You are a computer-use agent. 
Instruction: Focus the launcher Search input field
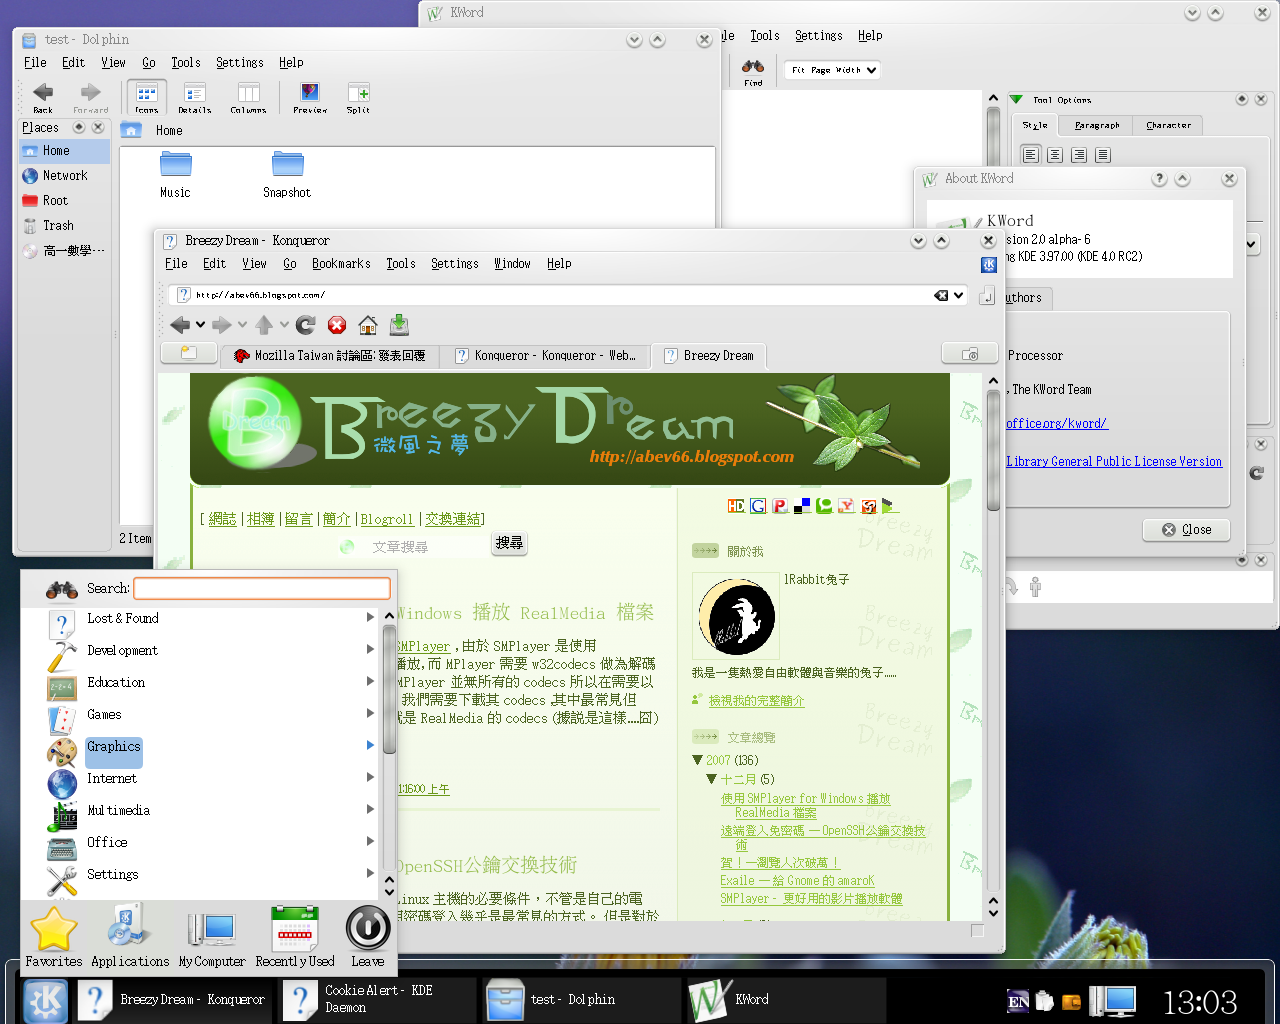(262, 588)
